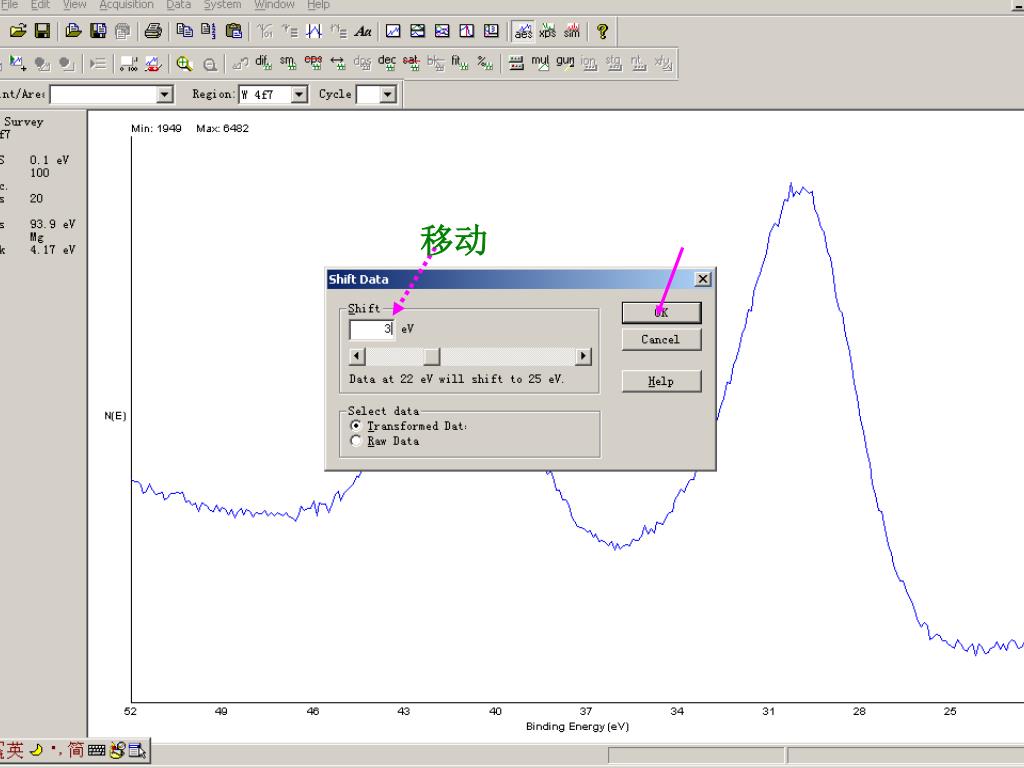This screenshot has width=1024, height=768.
Task: Click the add spectrum plus icon
Action: (18, 63)
